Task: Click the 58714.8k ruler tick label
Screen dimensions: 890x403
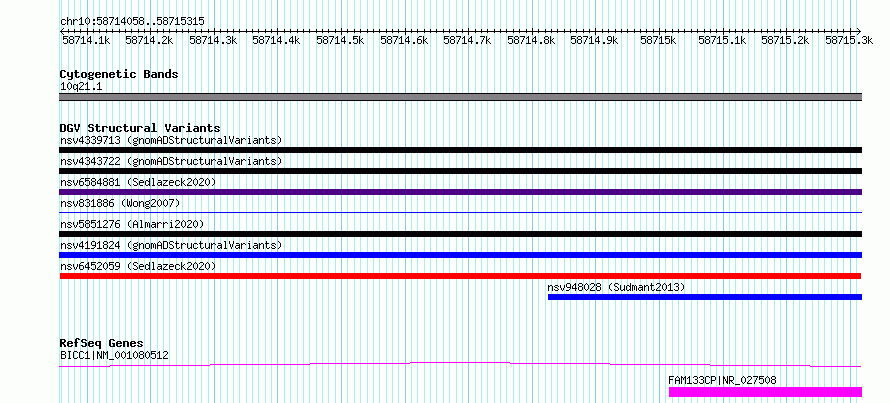Action: tap(531, 41)
